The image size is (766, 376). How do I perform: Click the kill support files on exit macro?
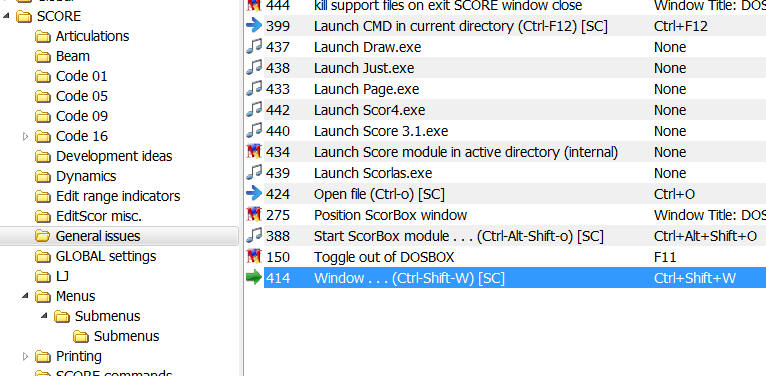pyautogui.click(x=448, y=6)
